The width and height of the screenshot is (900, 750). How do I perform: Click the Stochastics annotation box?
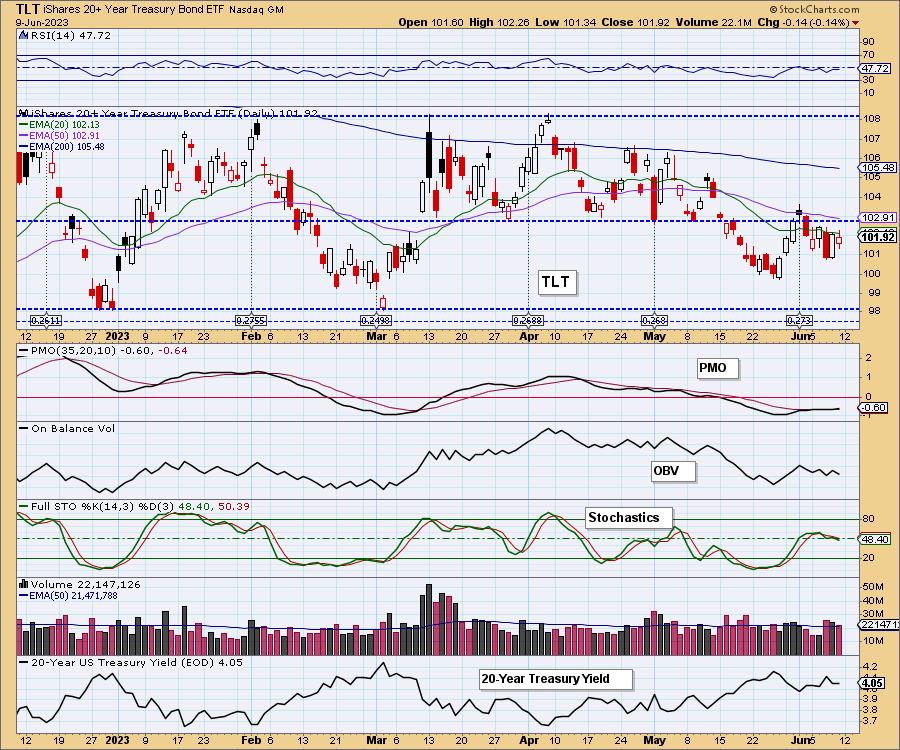point(628,518)
